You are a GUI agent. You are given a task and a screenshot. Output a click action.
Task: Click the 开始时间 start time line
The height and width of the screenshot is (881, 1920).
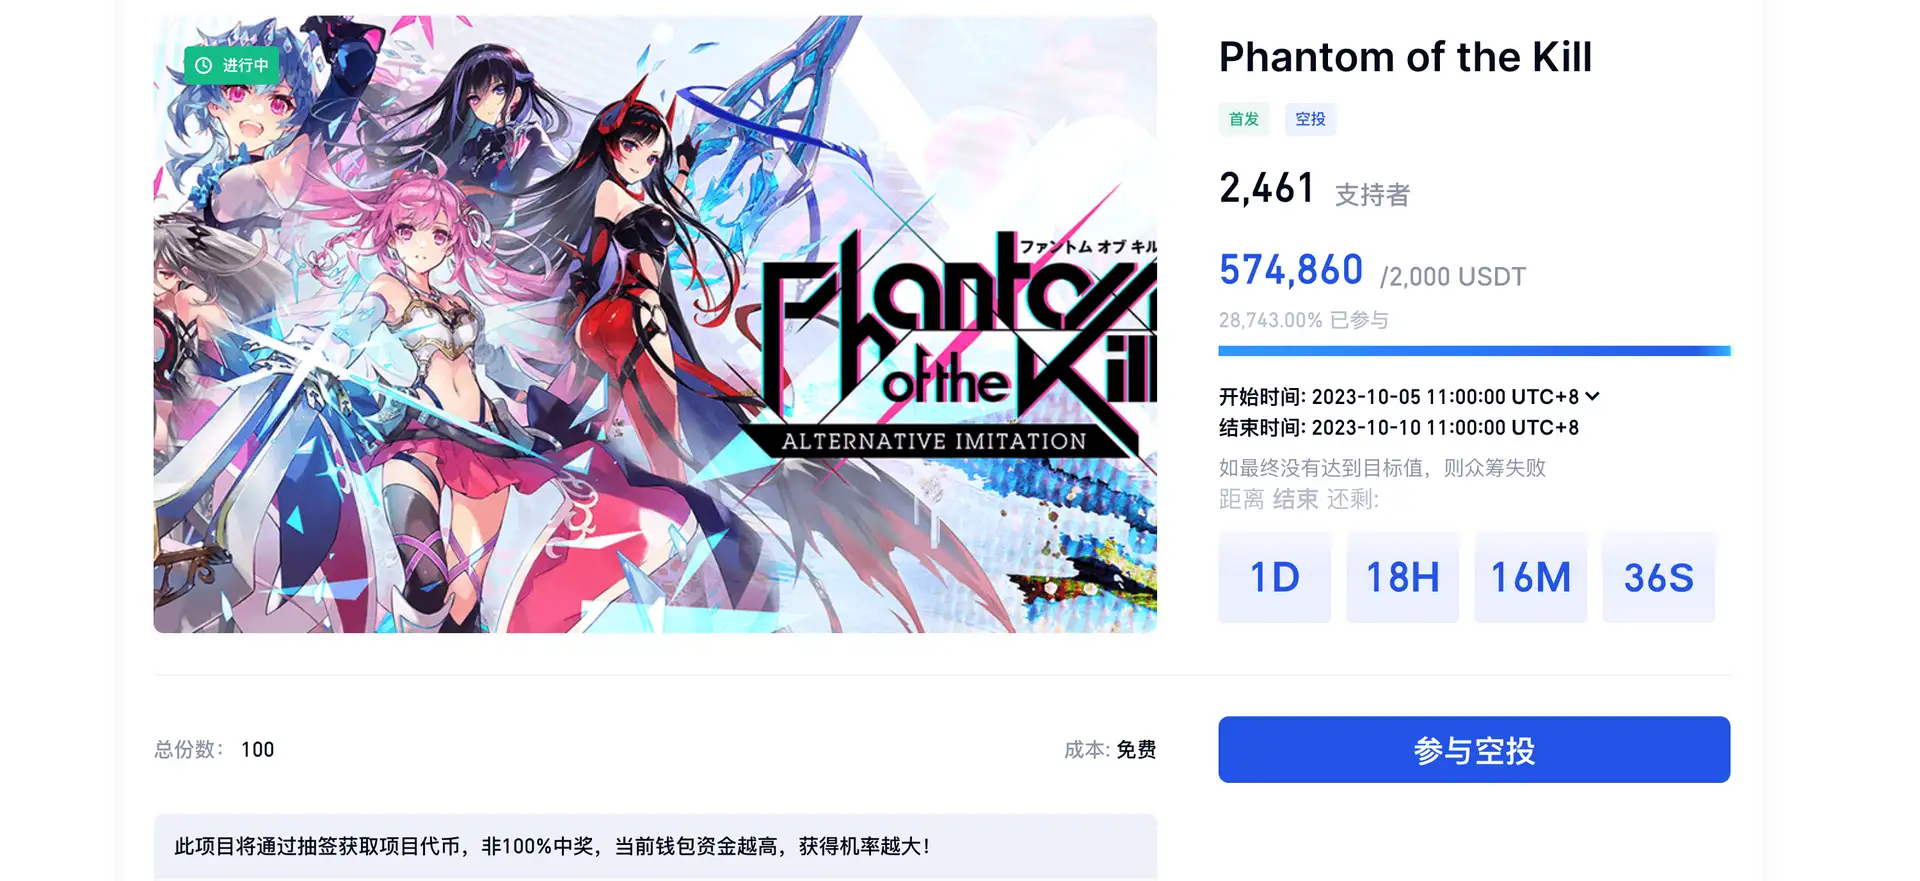pyautogui.click(x=1398, y=396)
